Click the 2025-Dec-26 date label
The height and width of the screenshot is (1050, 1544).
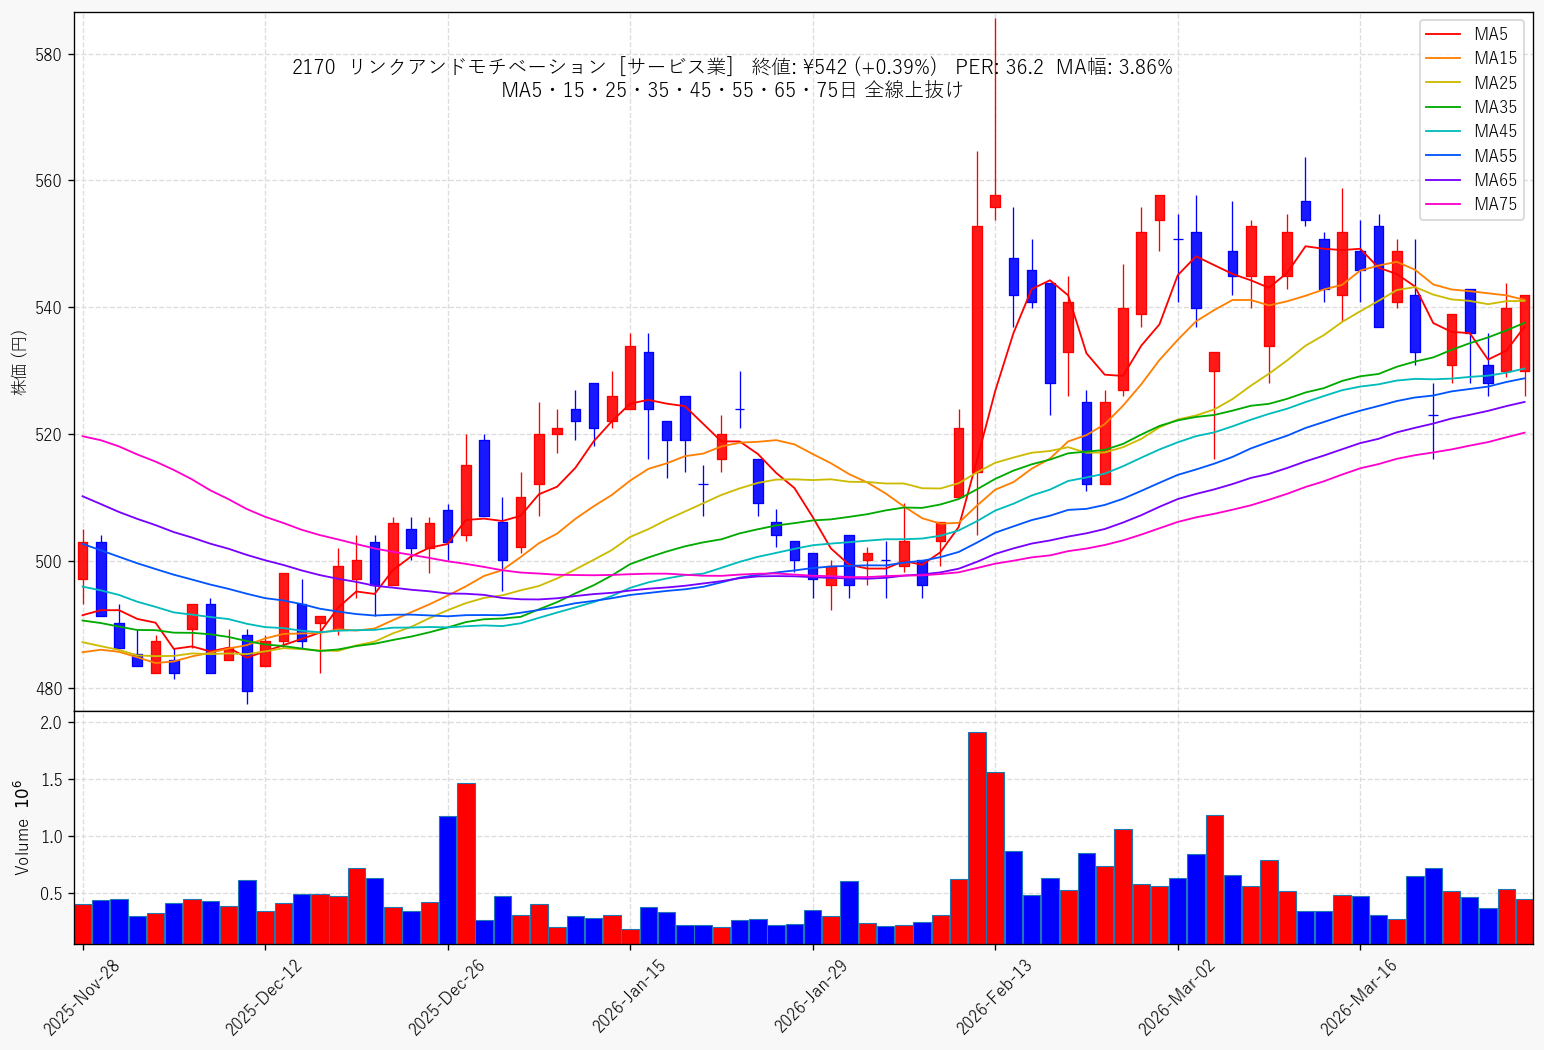coord(446,997)
